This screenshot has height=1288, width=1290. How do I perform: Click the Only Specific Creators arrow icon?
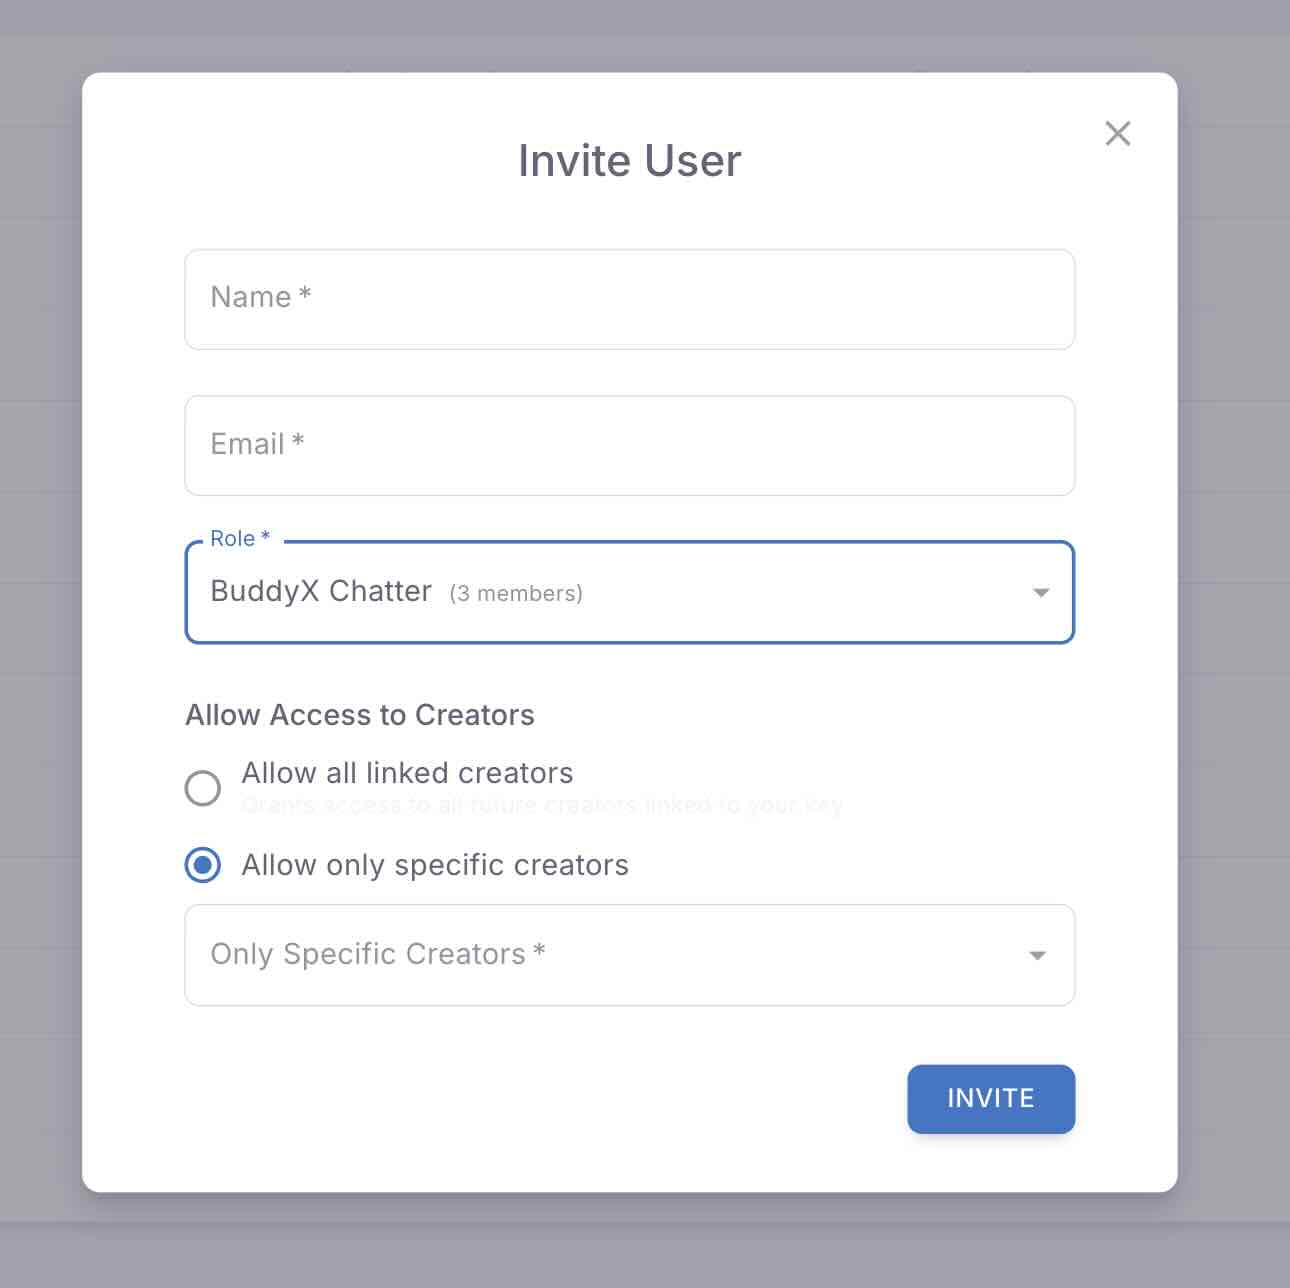(1038, 956)
